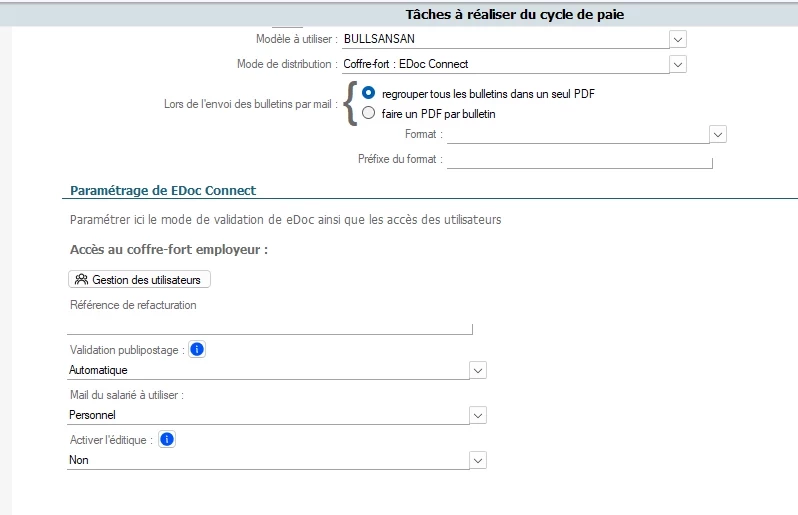The height and width of the screenshot is (515, 798).
Task: Open the Validation publipostage dropdown arrow
Action: [478, 370]
